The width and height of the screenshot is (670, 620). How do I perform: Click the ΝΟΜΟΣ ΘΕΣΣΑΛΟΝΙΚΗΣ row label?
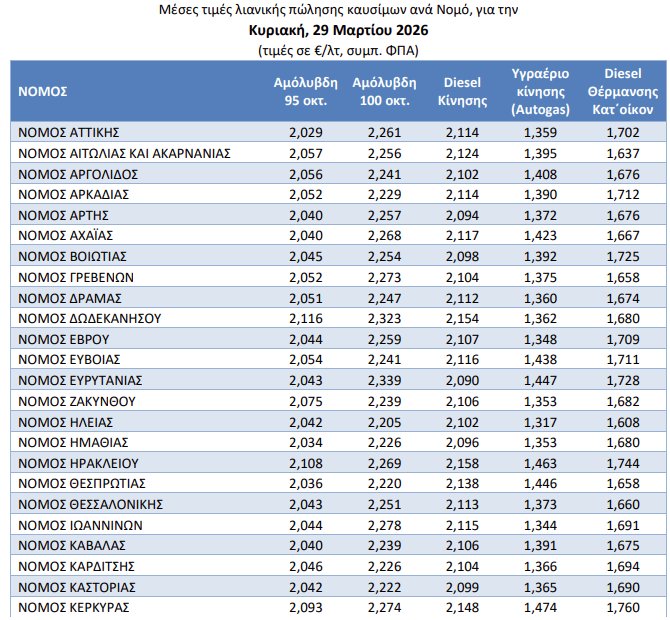(90, 503)
